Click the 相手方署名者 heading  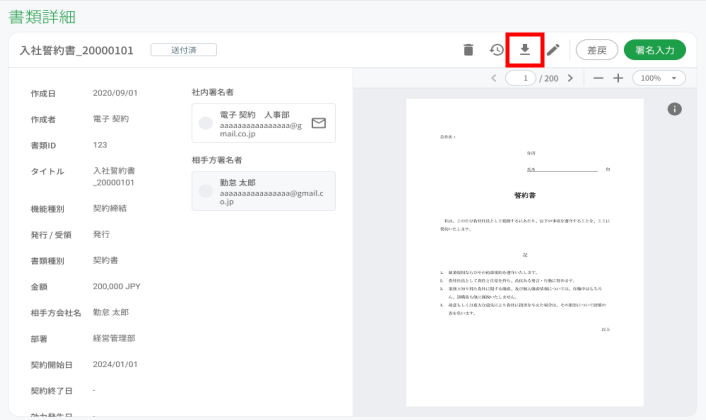tap(217, 160)
